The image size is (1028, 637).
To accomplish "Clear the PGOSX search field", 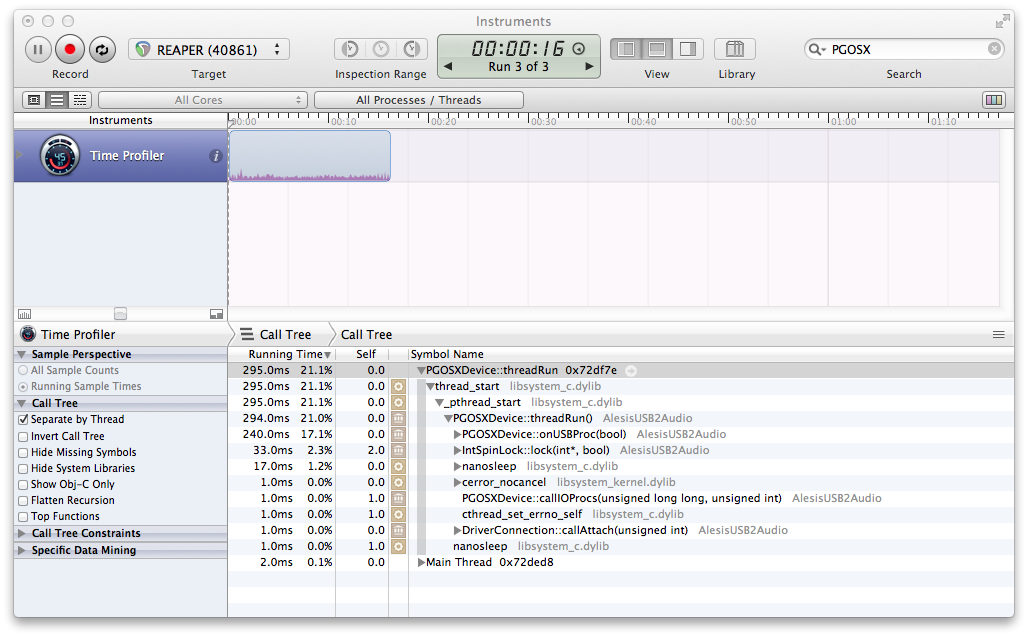I will pos(994,49).
